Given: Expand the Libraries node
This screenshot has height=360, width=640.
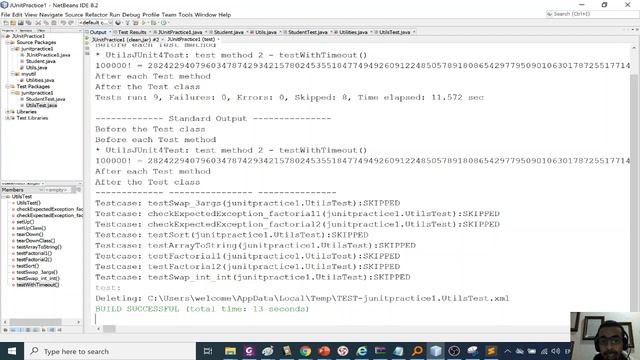Looking at the screenshot, I should pos(7,112).
